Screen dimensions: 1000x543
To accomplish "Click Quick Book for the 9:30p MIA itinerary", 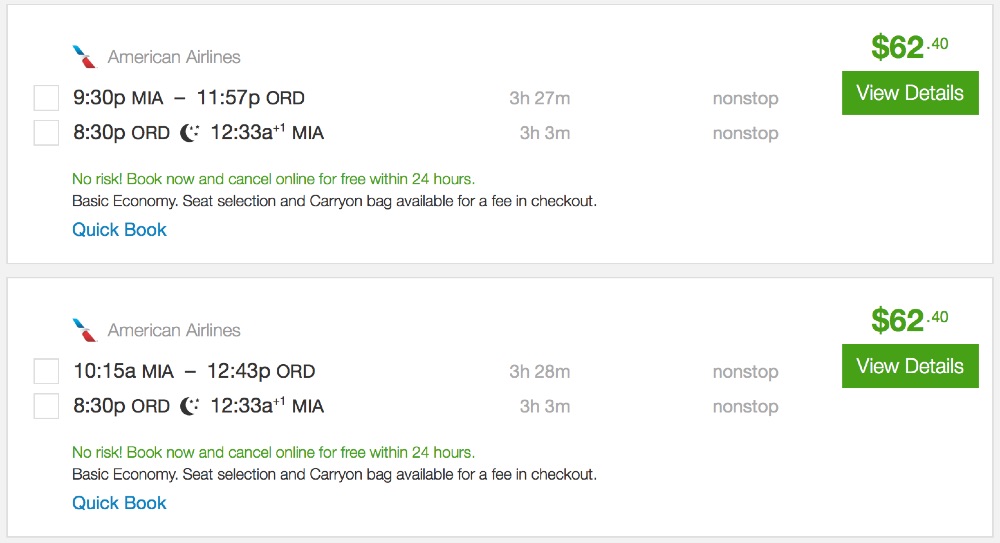I will 119,230.
